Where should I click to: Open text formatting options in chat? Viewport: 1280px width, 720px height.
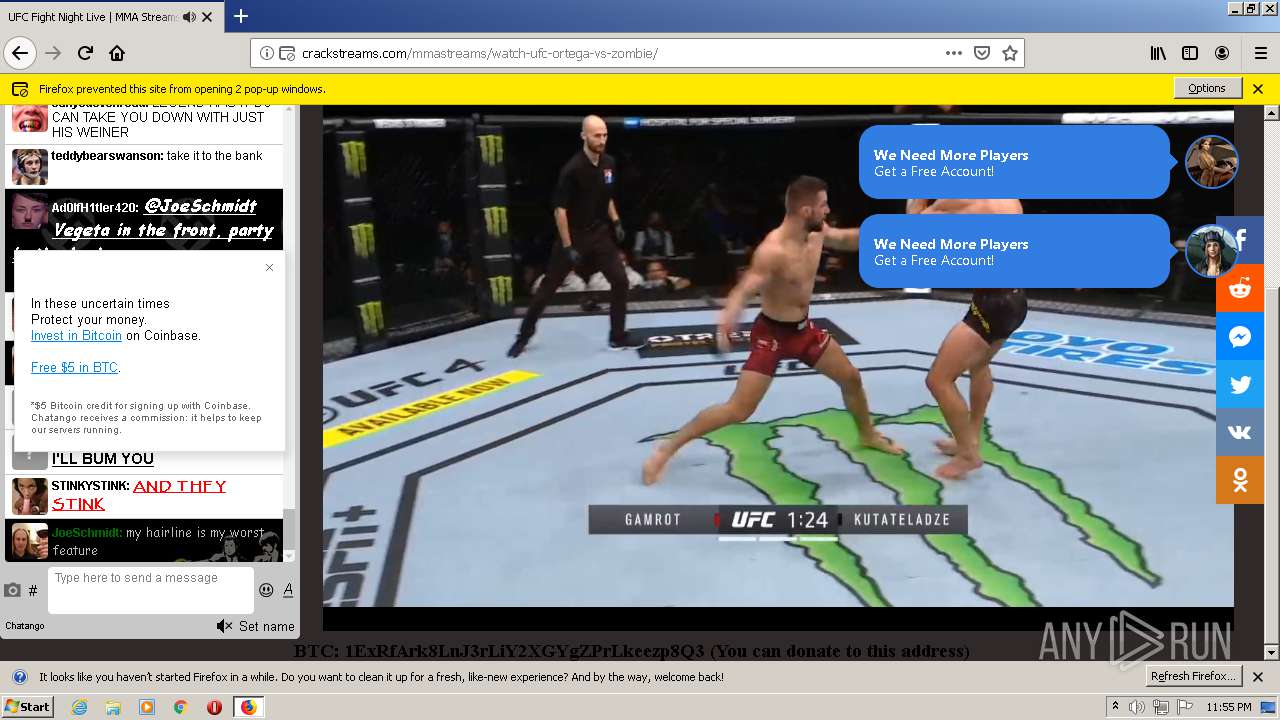[288, 590]
